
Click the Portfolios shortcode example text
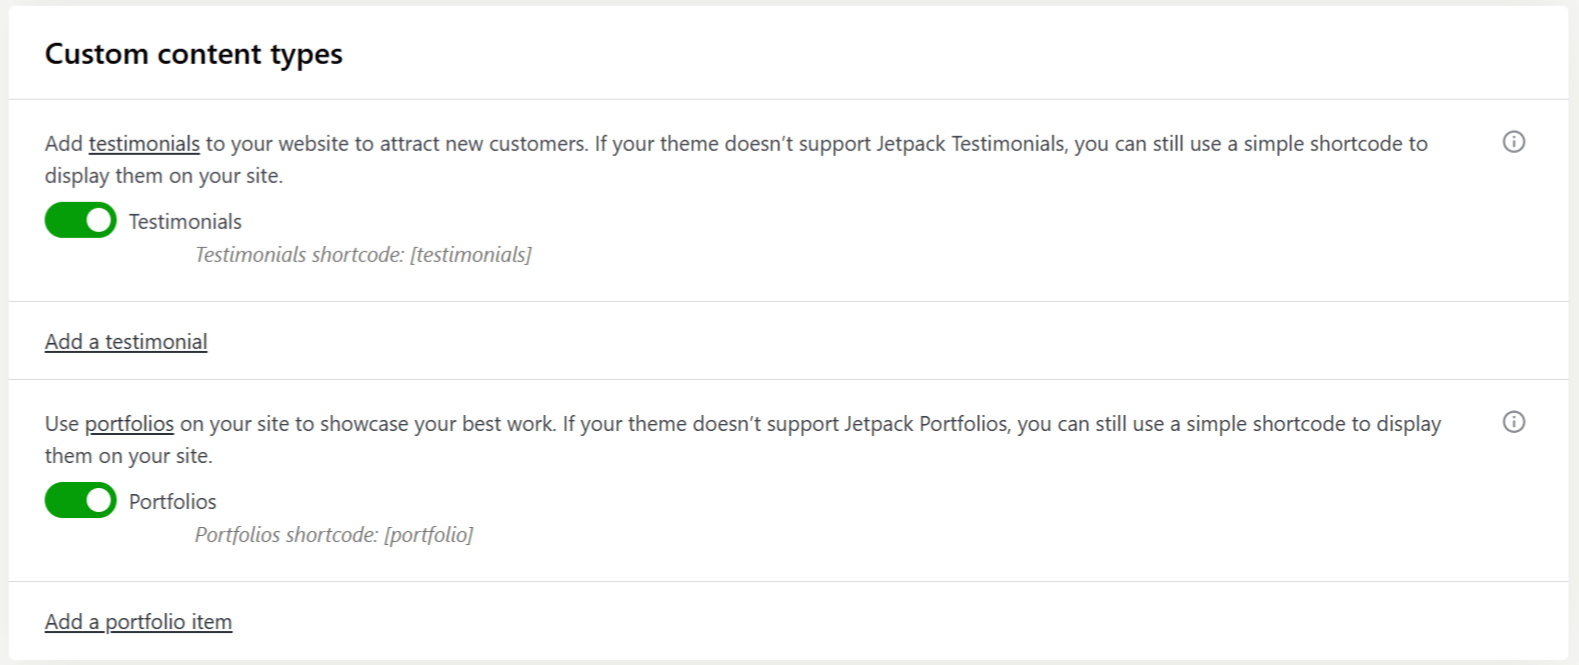pos(335,535)
